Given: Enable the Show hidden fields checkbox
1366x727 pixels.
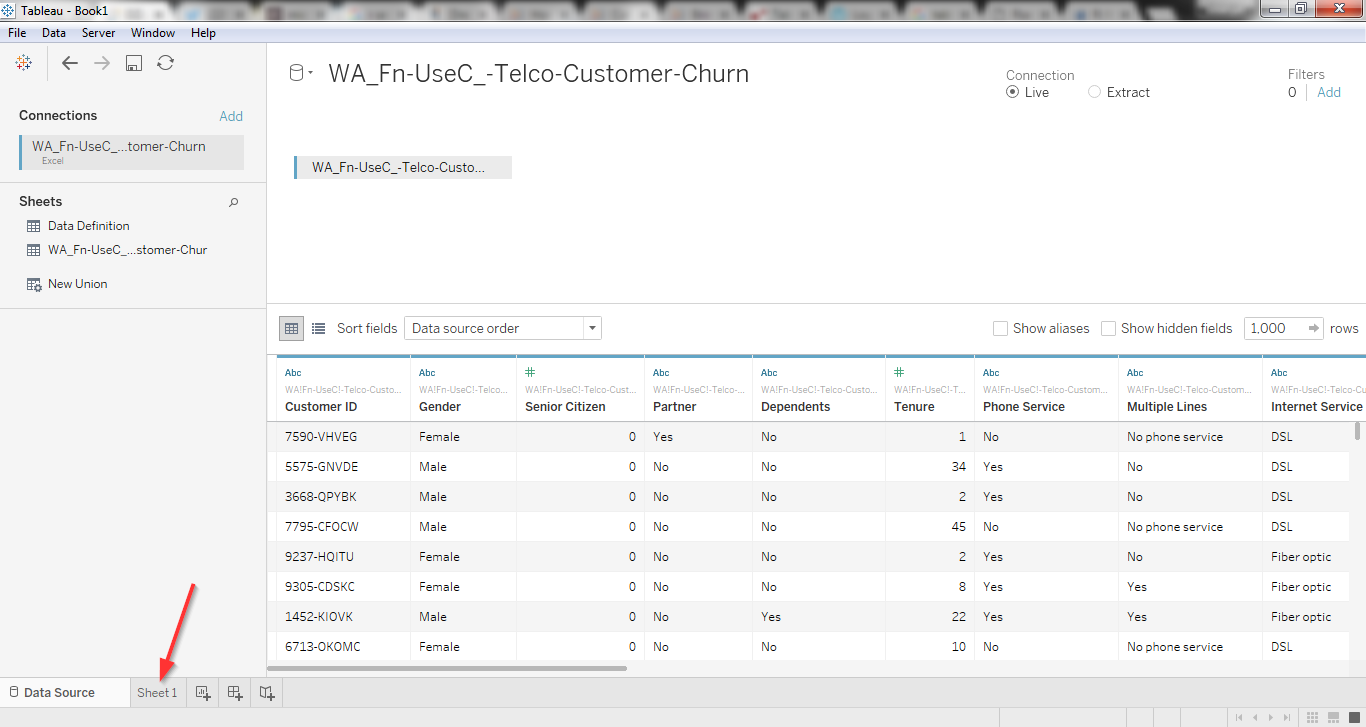Looking at the screenshot, I should [1108, 328].
